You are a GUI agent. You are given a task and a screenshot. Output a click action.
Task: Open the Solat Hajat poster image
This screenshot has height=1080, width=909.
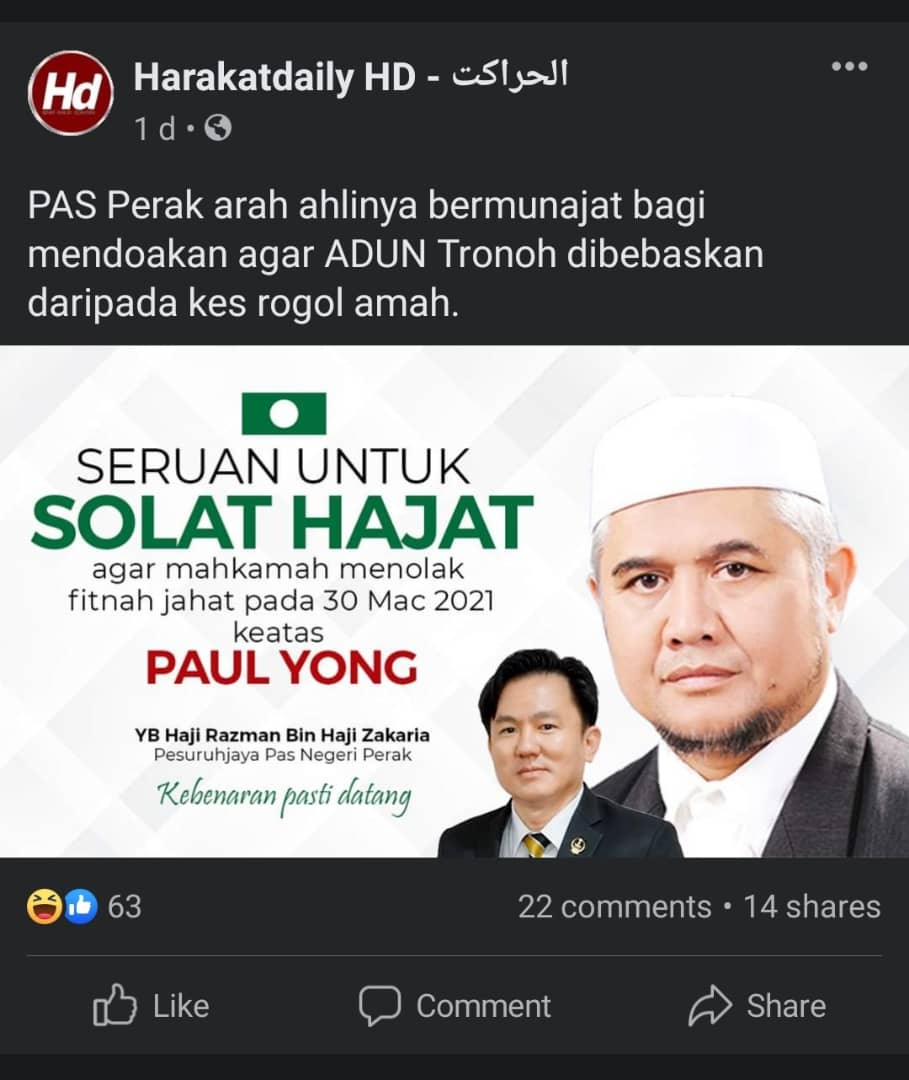454,601
